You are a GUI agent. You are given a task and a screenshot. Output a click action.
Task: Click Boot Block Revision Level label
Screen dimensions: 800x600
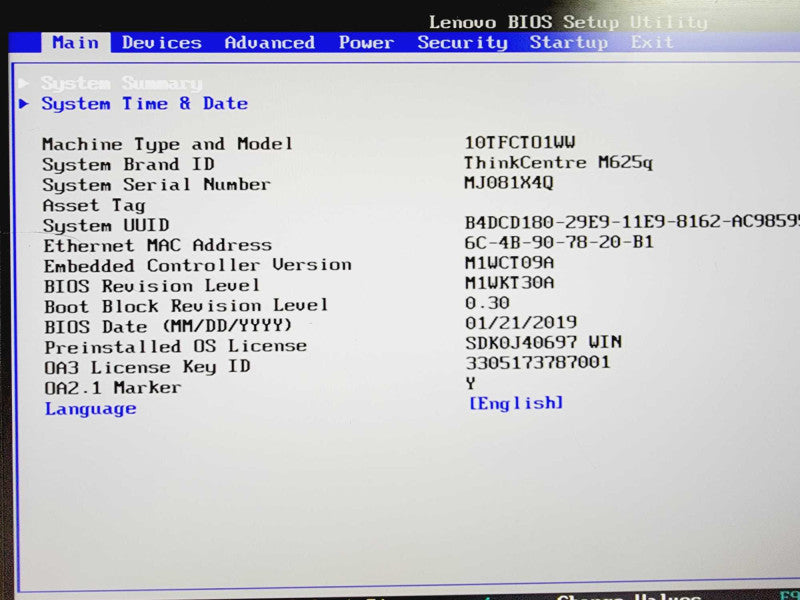click(186, 306)
